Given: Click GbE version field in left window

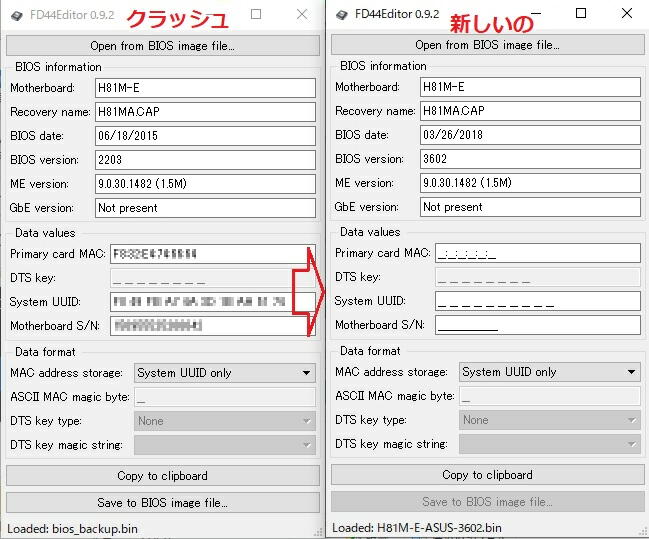Looking at the screenshot, I should click(205, 208).
